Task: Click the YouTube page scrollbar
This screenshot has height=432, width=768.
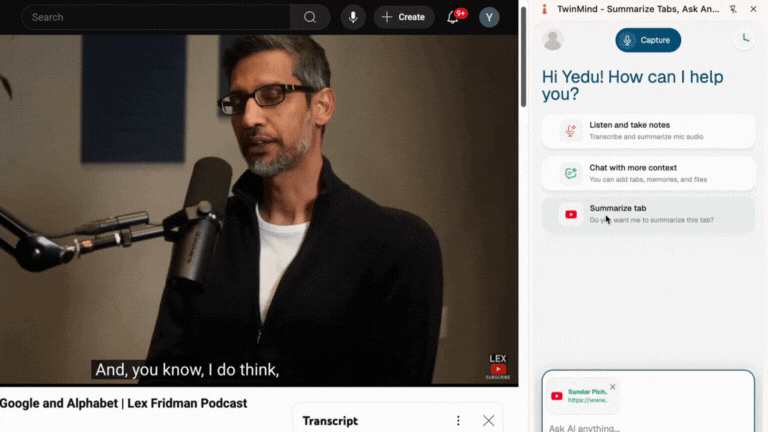Action: pyautogui.click(x=523, y=58)
